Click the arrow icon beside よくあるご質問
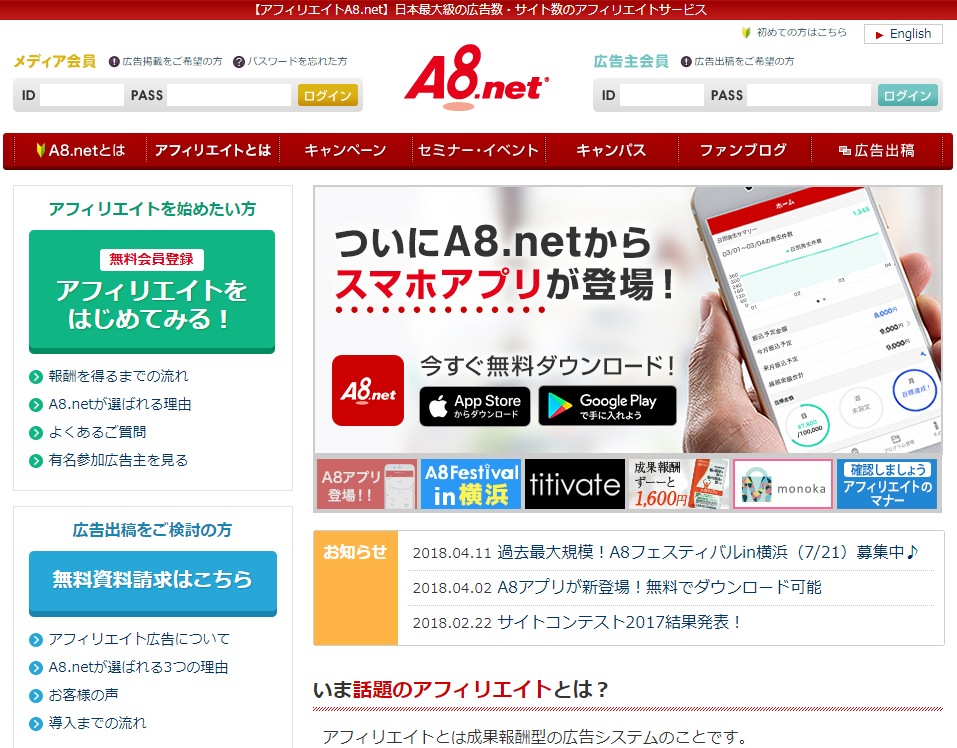957x748 pixels. 36,433
